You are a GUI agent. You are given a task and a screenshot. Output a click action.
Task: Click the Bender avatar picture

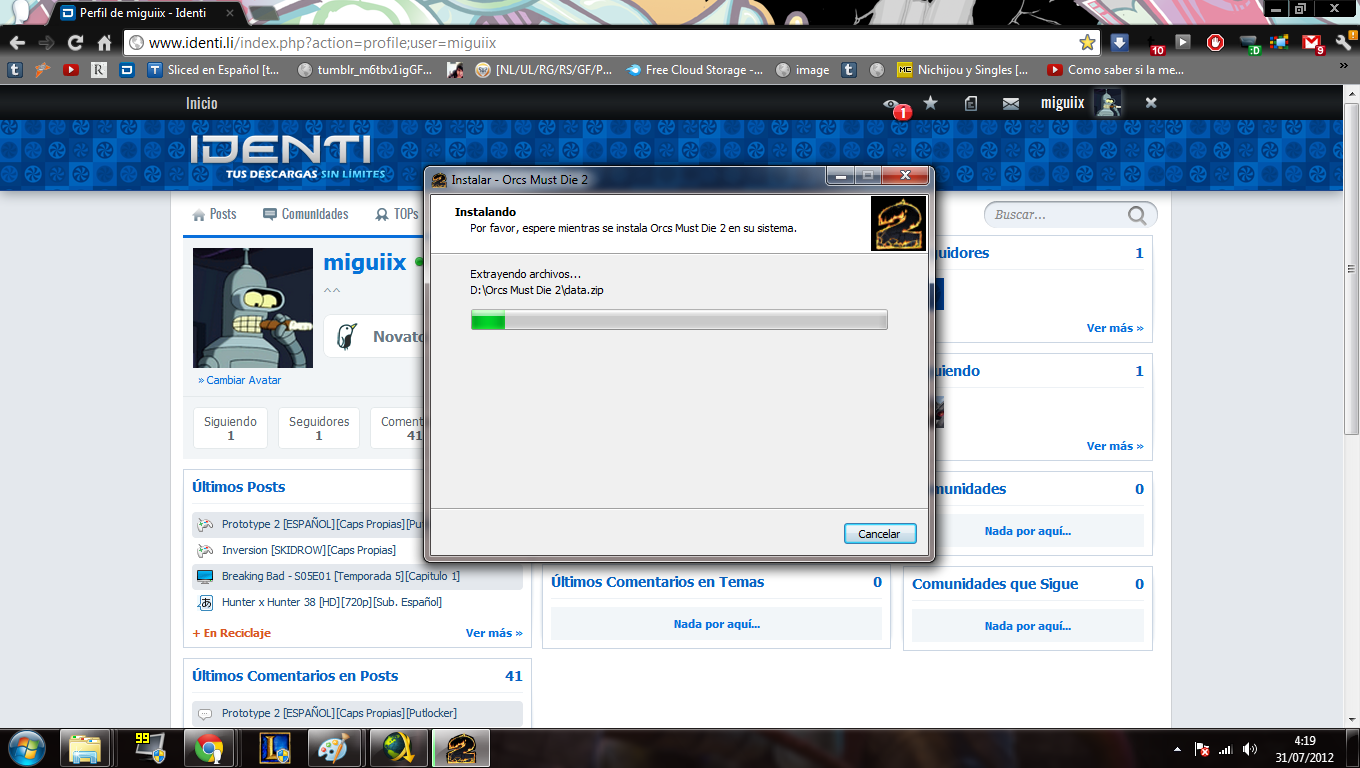coord(253,308)
